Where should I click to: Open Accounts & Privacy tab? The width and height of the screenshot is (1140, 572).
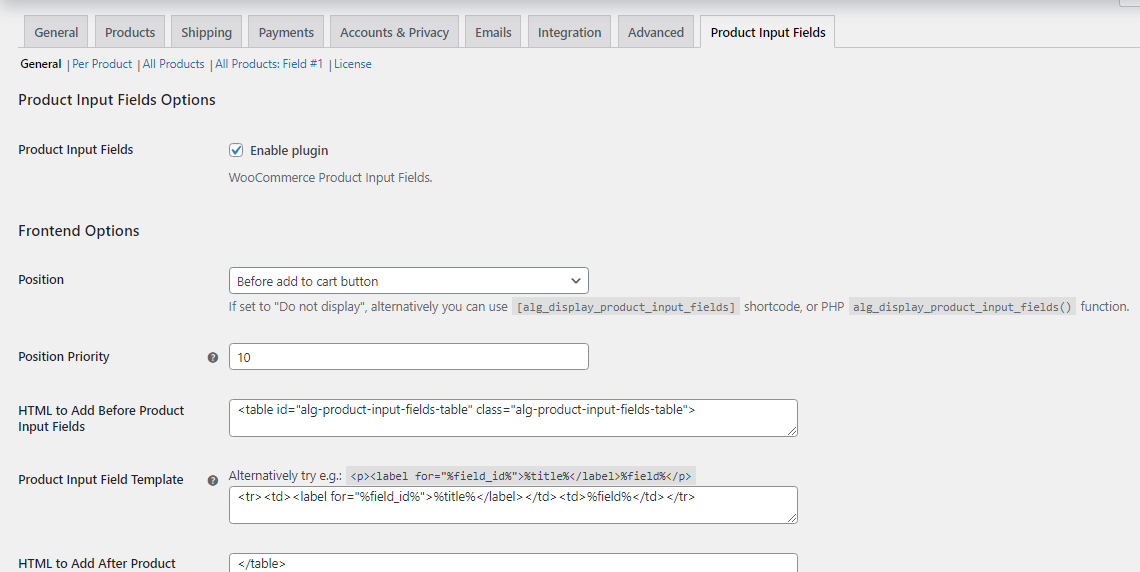pos(394,32)
